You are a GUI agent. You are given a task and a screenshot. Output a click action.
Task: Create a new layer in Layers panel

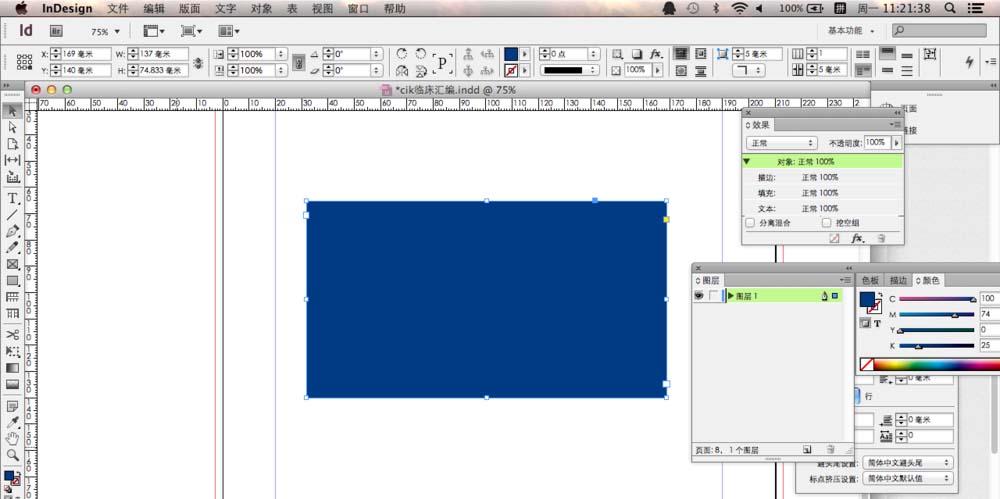(807, 451)
